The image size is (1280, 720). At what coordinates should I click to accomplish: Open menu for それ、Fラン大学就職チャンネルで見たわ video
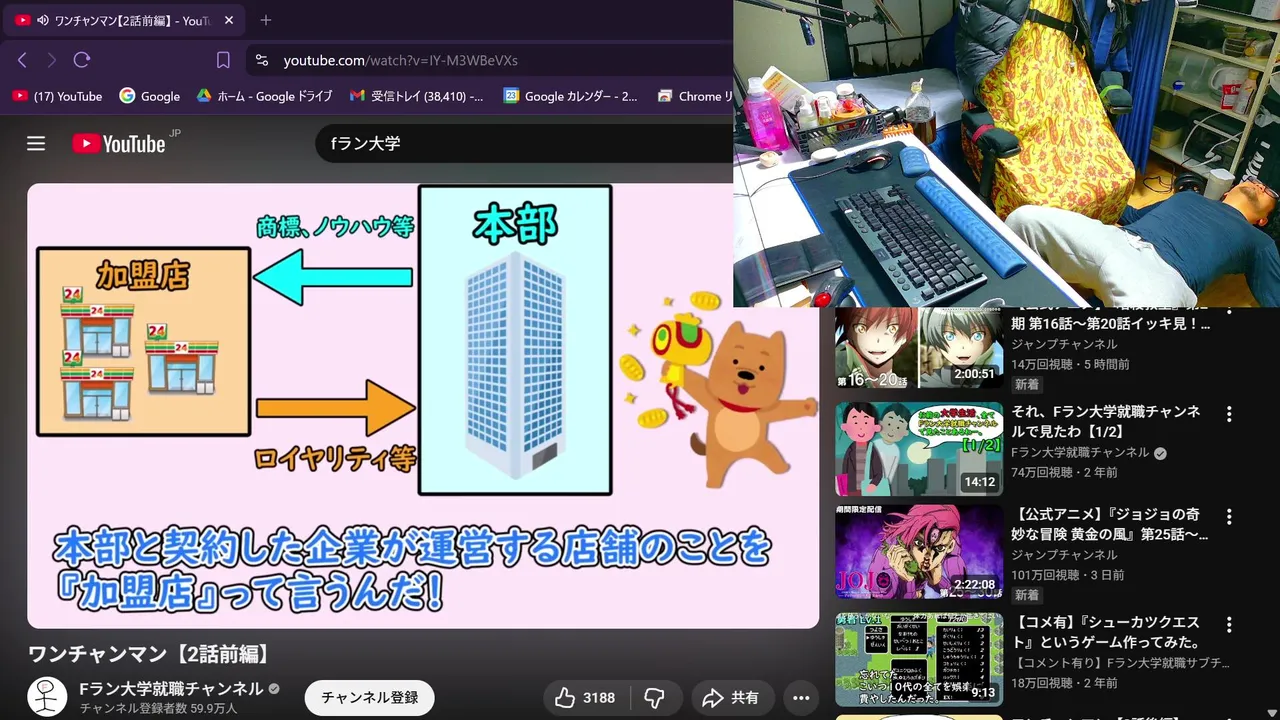(1229, 414)
